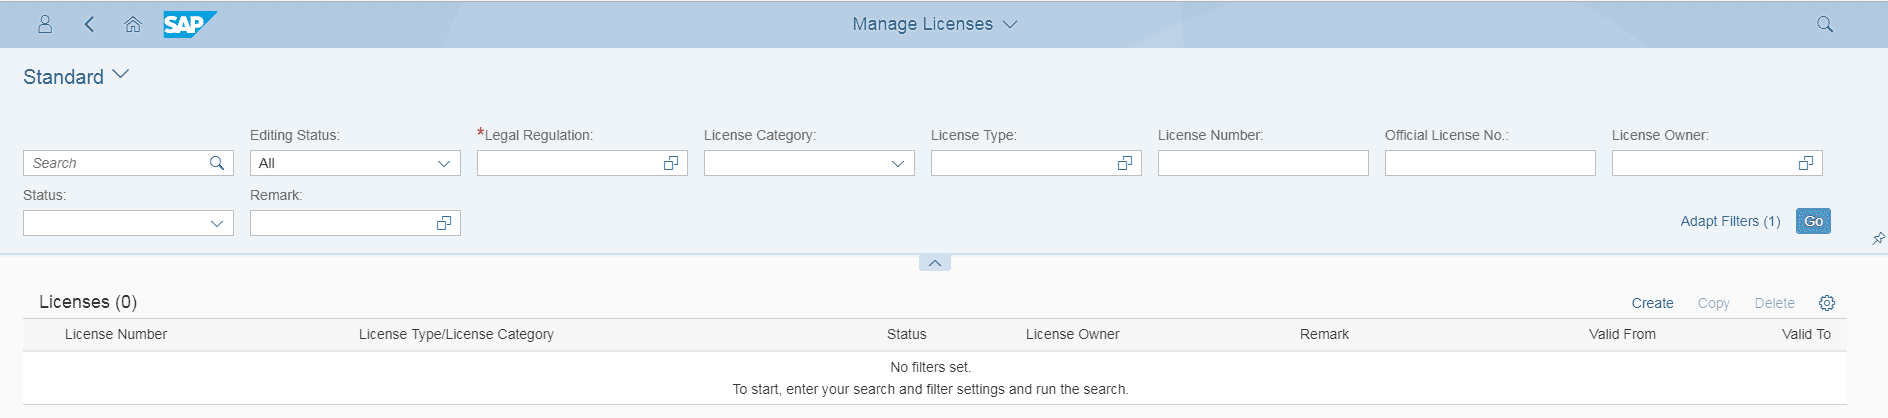This screenshot has width=1888, height=418.
Task: Open the user profile icon
Action: tap(45, 24)
